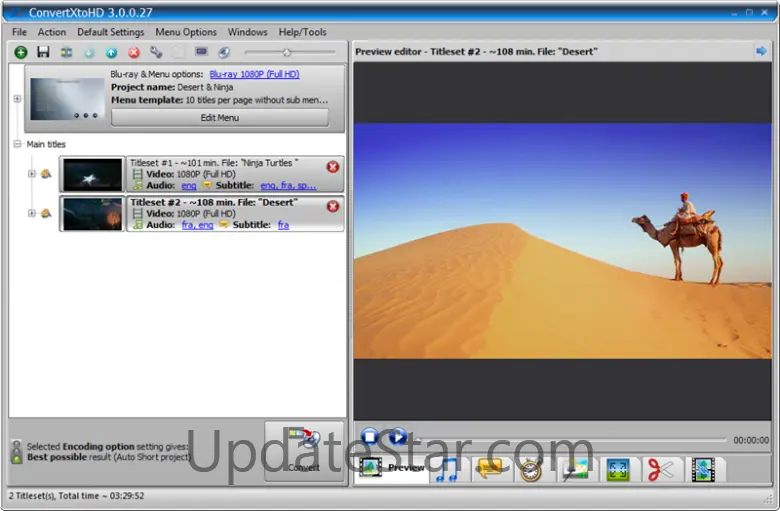Move titleset up with the blue arrow icon
This screenshot has height=511, width=780.
click(111, 52)
